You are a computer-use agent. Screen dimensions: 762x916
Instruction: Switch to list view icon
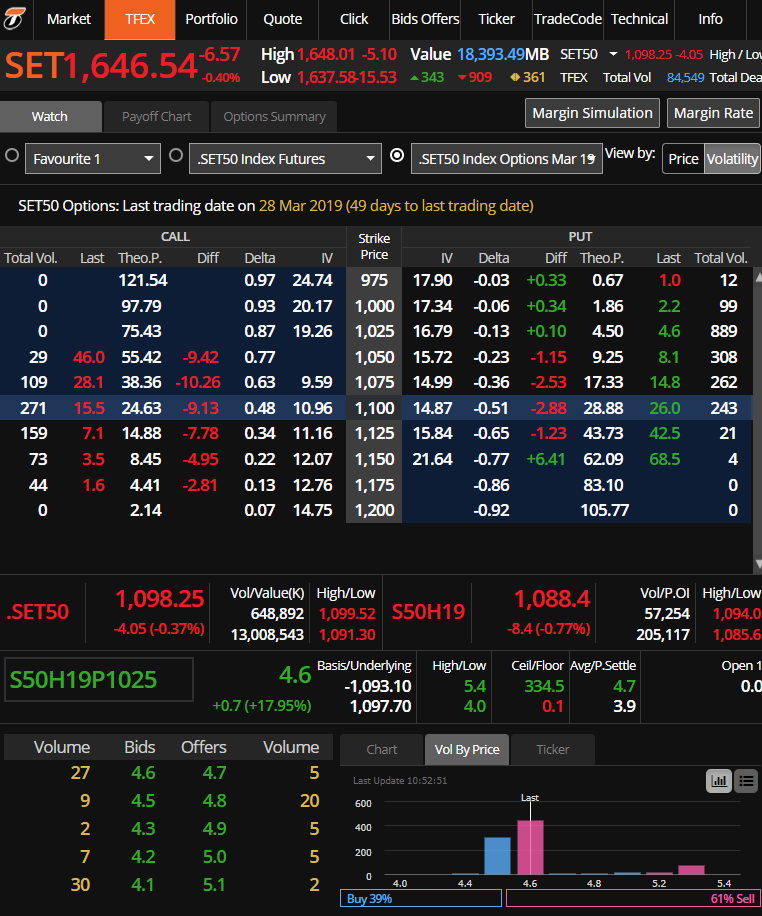(745, 781)
